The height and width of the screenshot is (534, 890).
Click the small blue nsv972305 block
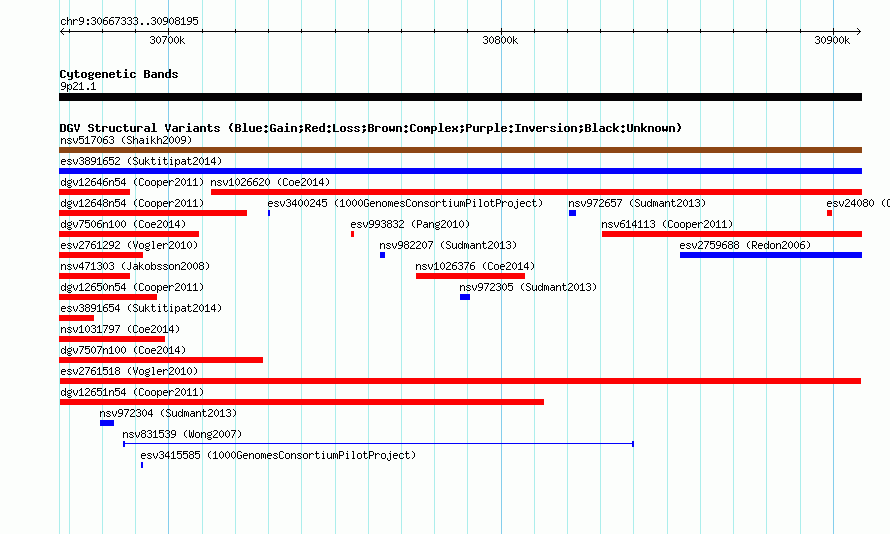tap(465, 297)
